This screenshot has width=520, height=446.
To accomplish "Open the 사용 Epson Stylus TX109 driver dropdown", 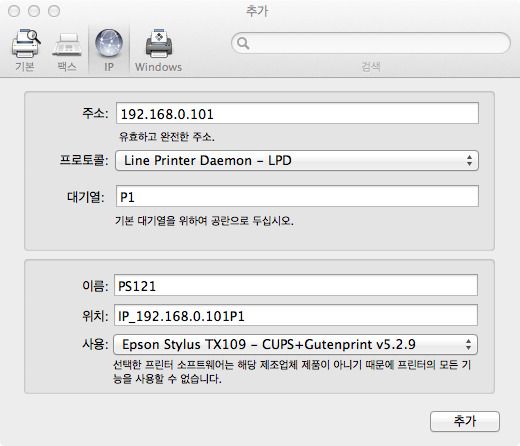I will tap(296, 344).
